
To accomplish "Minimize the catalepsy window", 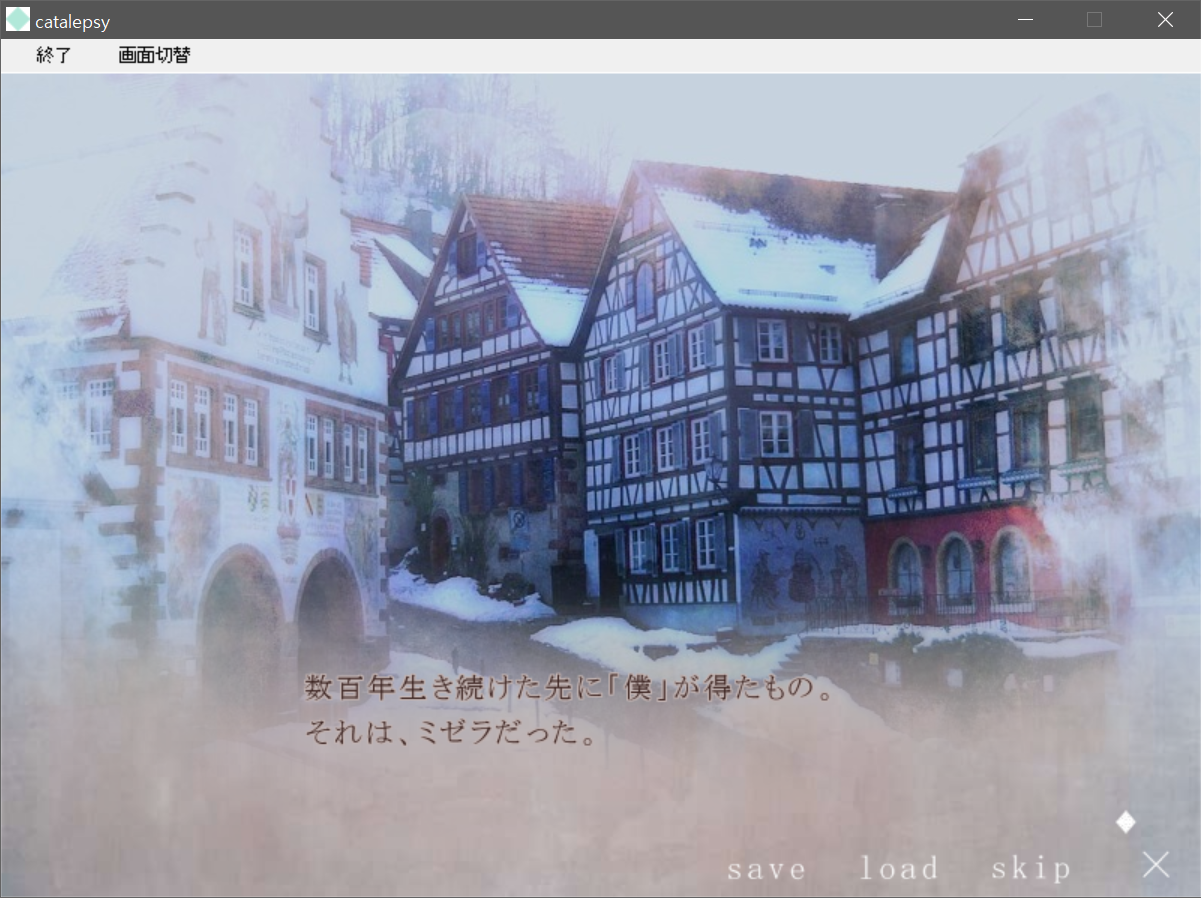I will tap(1024, 20).
